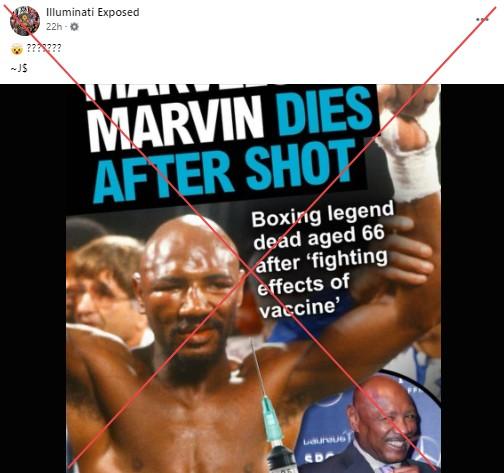
Task: Click the gear icon beside the timestamp
Action: 74,27
